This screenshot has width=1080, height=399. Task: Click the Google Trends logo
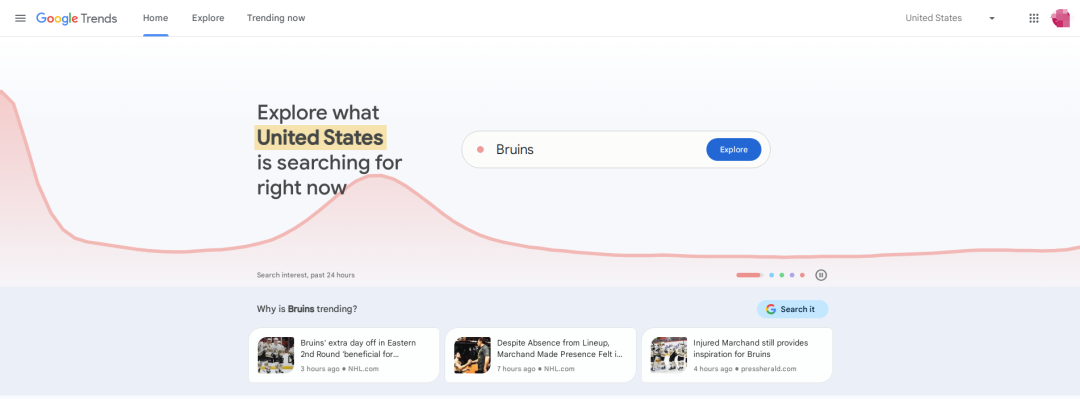coord(76,19)
